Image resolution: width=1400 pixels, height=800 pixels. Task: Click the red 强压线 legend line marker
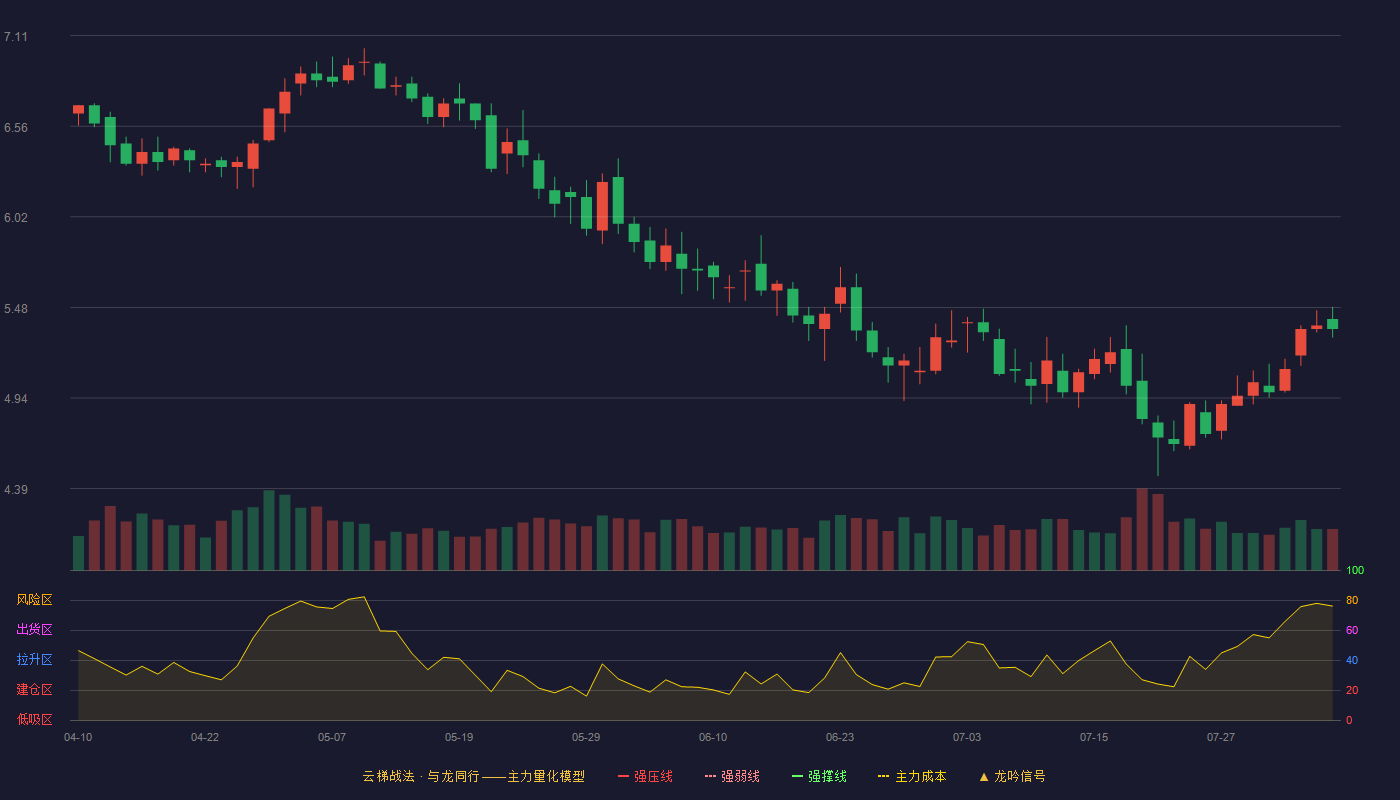(623, 776)
